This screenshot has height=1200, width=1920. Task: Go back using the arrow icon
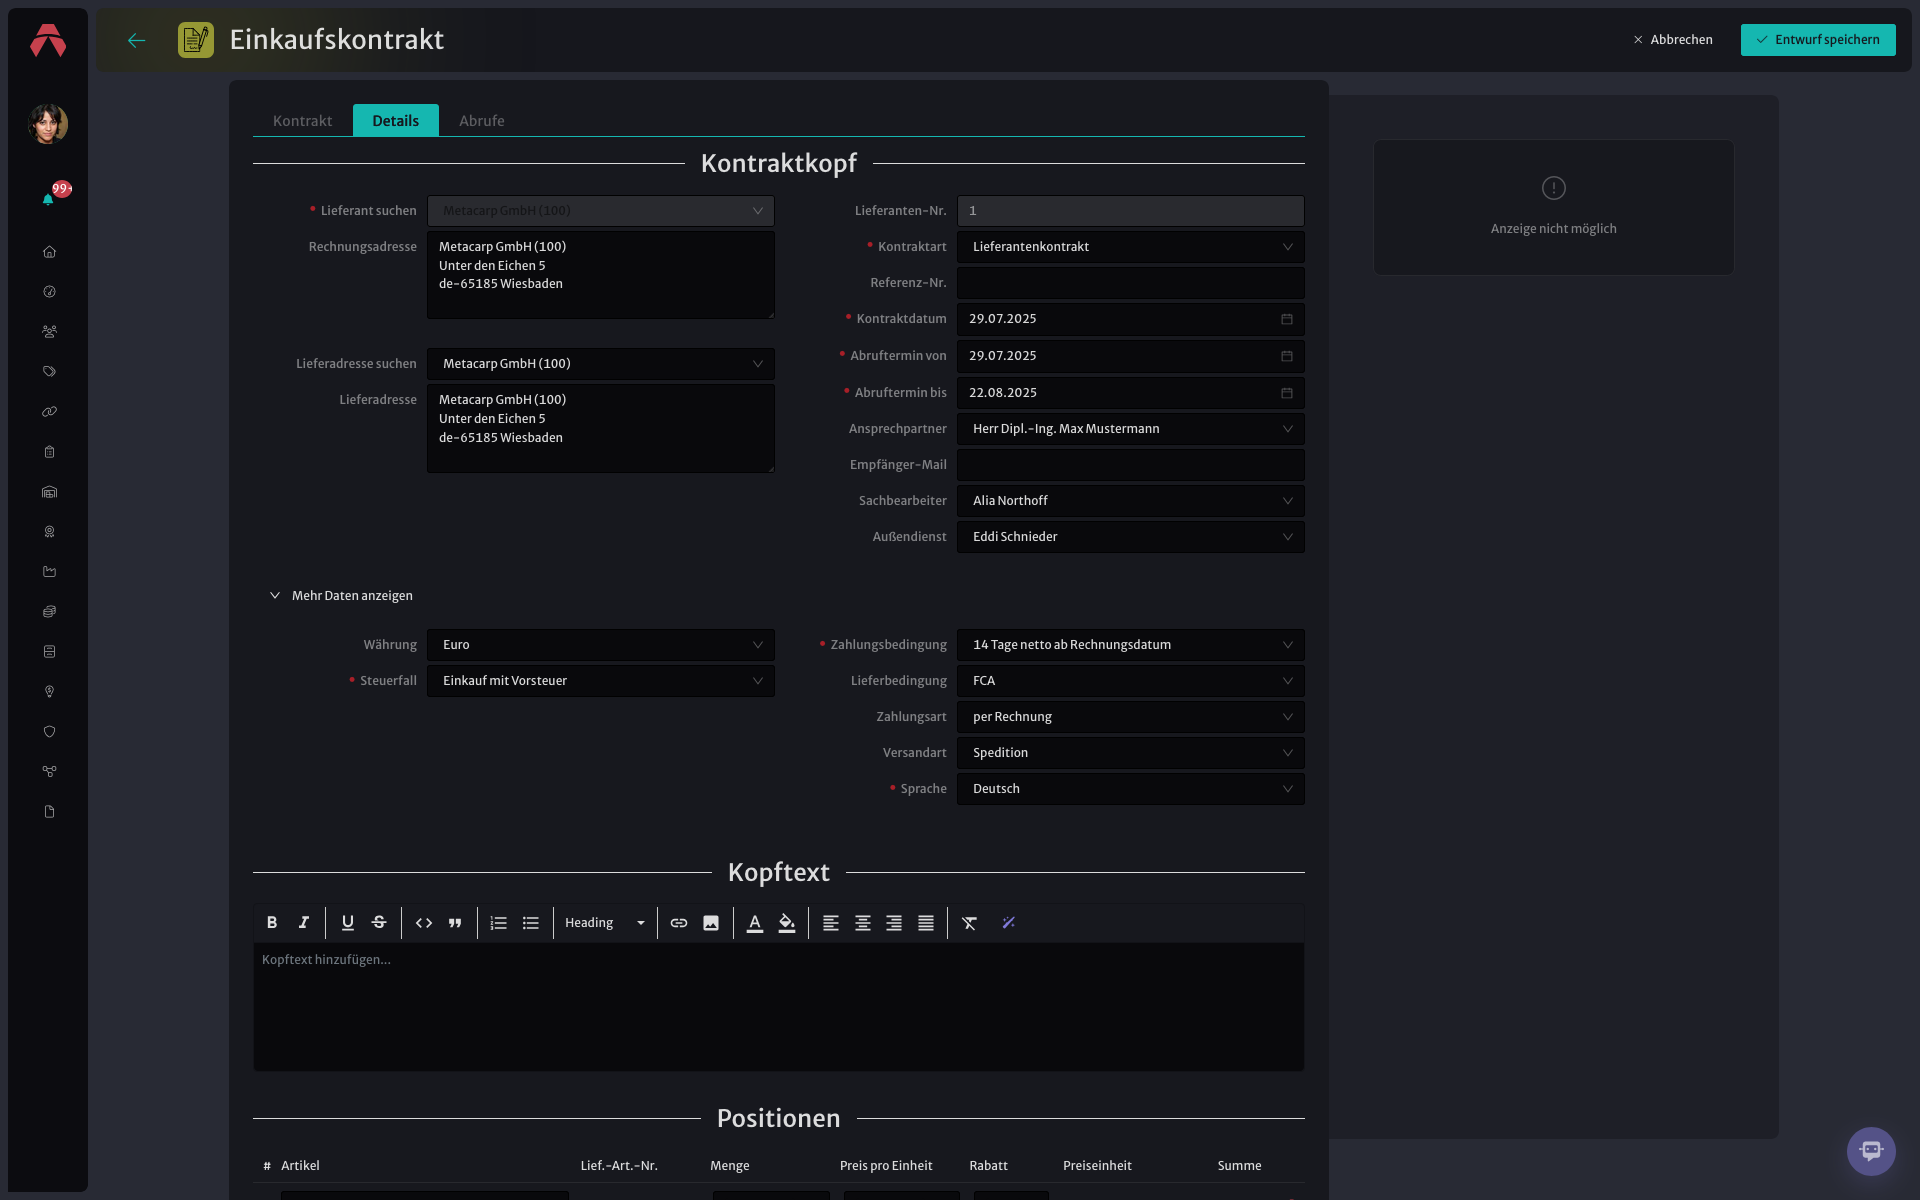coord(137,40)
